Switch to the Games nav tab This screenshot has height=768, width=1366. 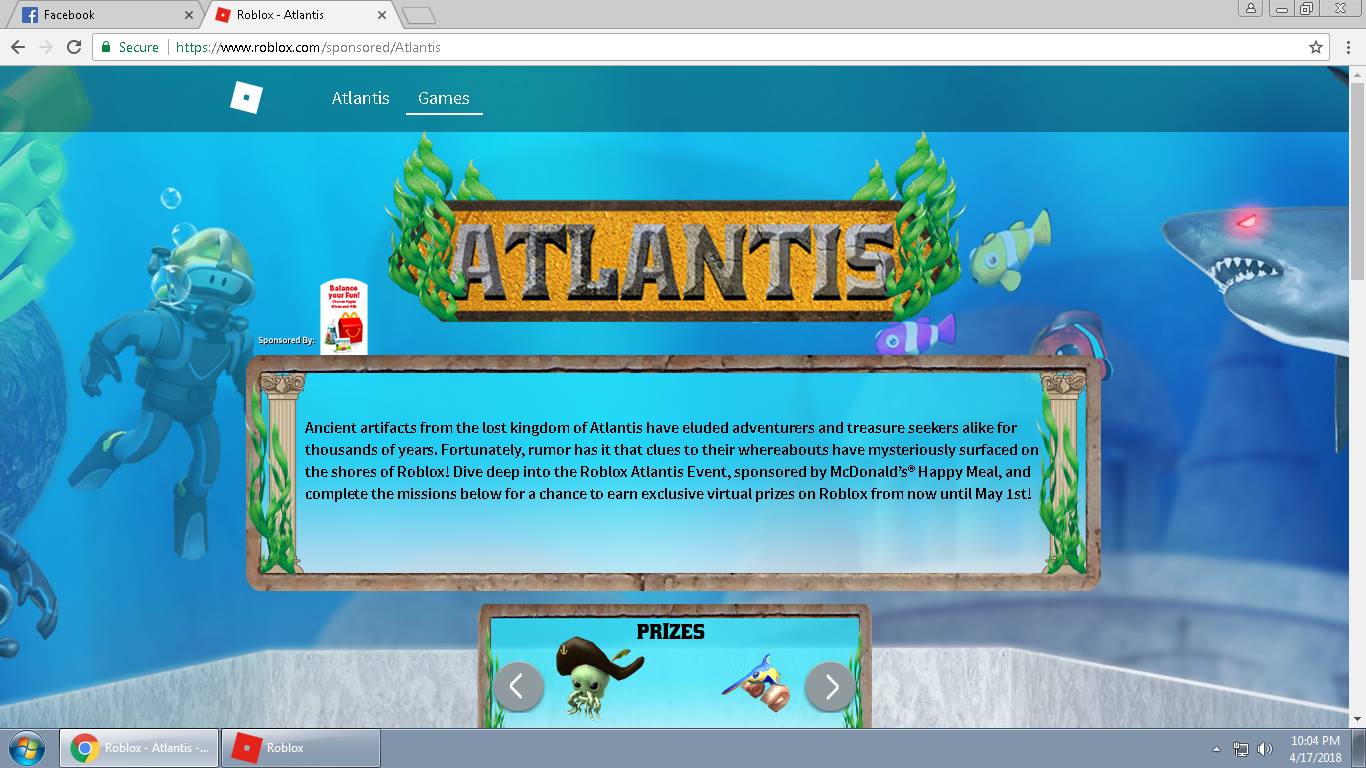pos(444,98)
